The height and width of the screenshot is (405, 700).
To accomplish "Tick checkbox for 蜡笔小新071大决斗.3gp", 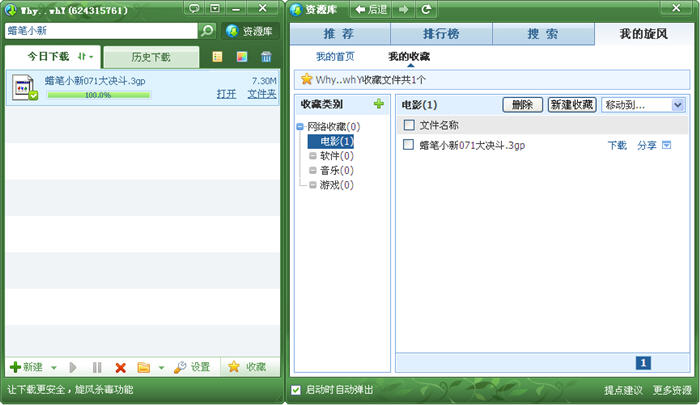I will (x=408, y=145).
